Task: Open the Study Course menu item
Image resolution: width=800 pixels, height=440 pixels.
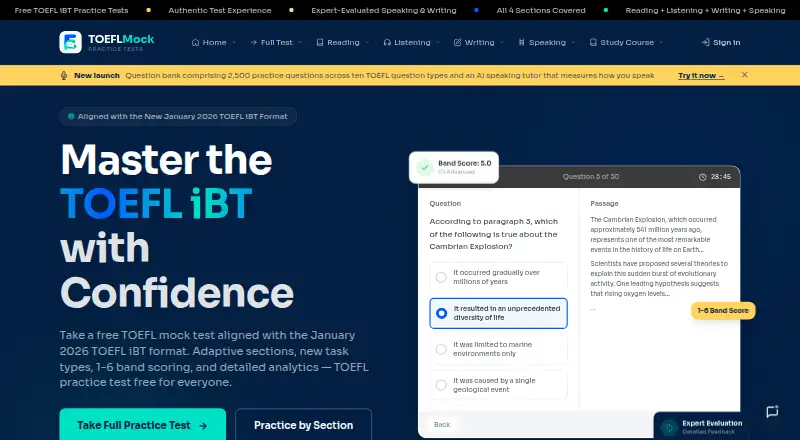Action: coord(627,42)
